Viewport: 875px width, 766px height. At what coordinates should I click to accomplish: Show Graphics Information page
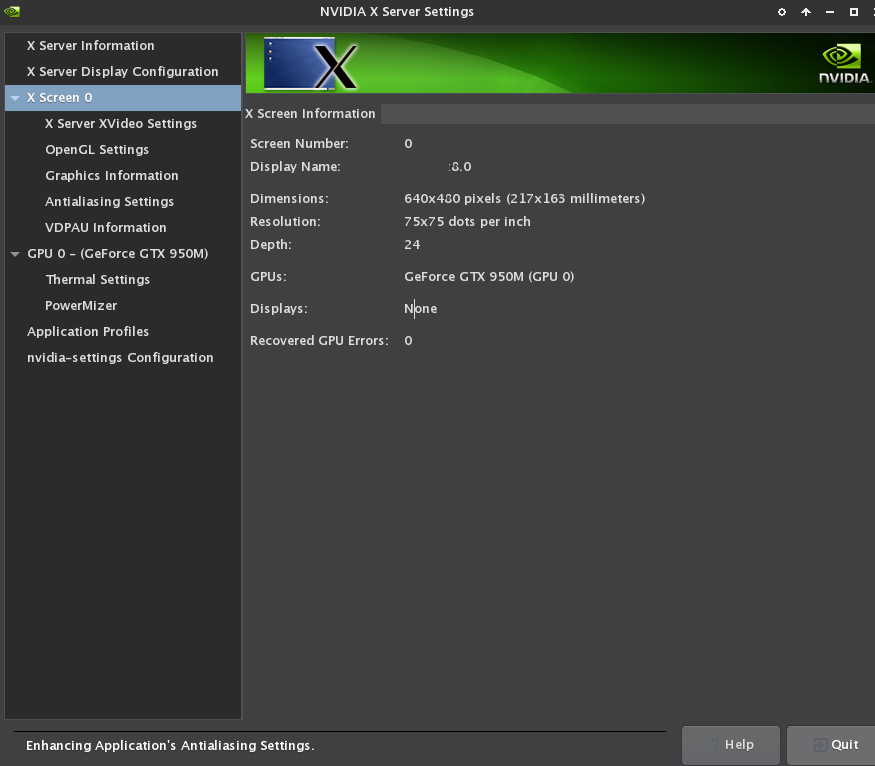click(112, 176)
